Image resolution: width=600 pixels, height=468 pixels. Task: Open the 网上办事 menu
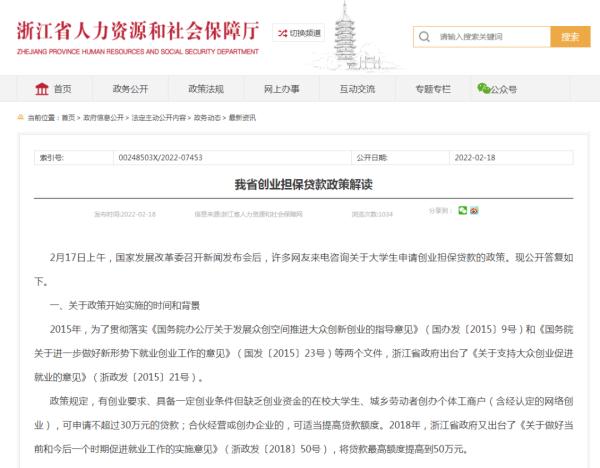tap(282, 89)
